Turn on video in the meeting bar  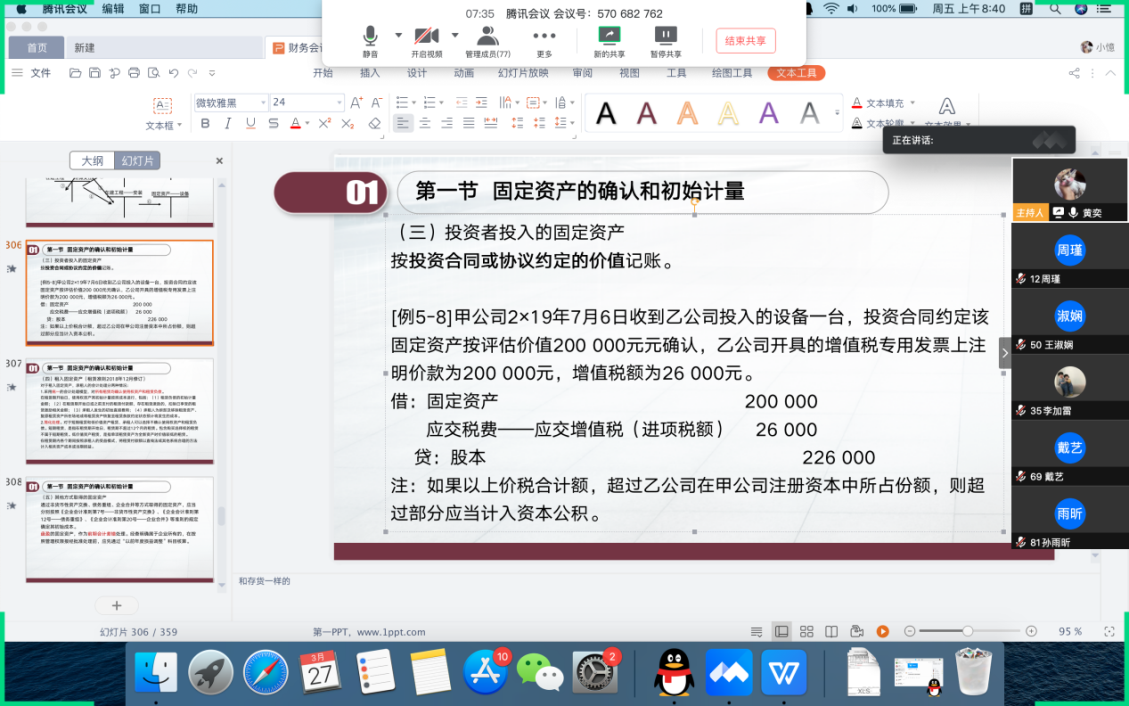pyautogui.click(x=427, y=39)
